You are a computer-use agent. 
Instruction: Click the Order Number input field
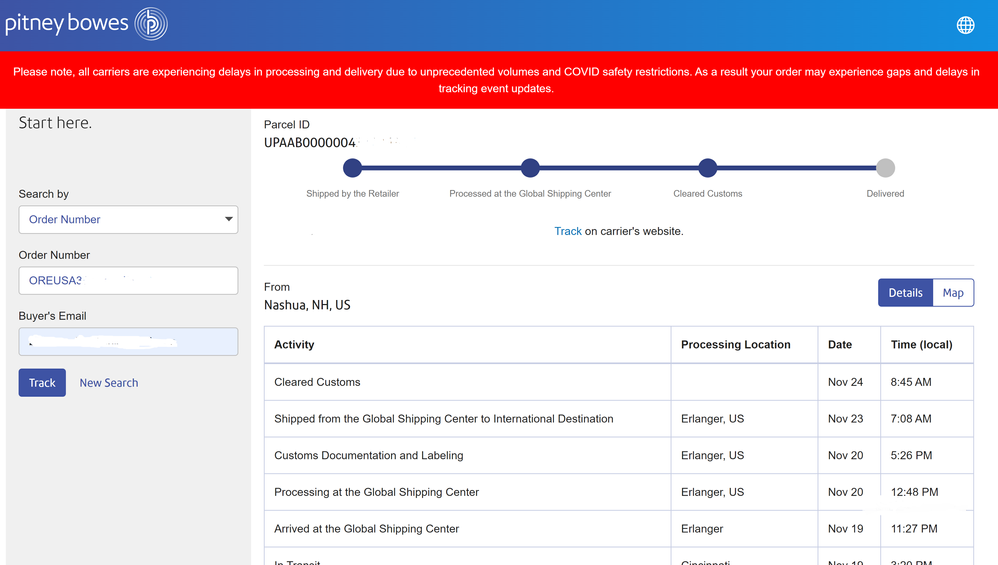click(128, 281)
